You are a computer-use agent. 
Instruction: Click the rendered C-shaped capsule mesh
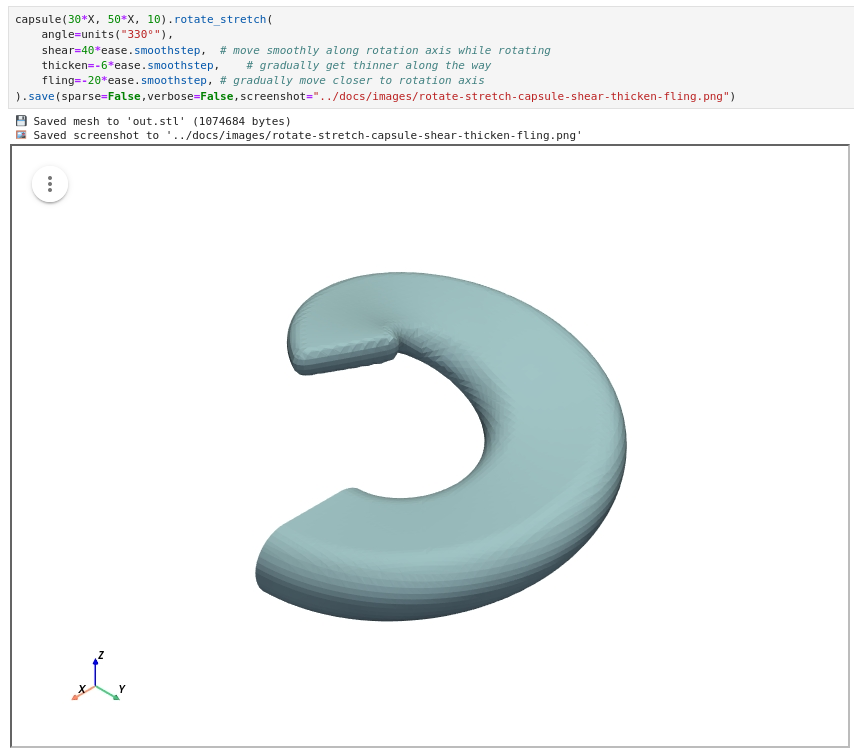pyautogui.click(x=441, y=446)
